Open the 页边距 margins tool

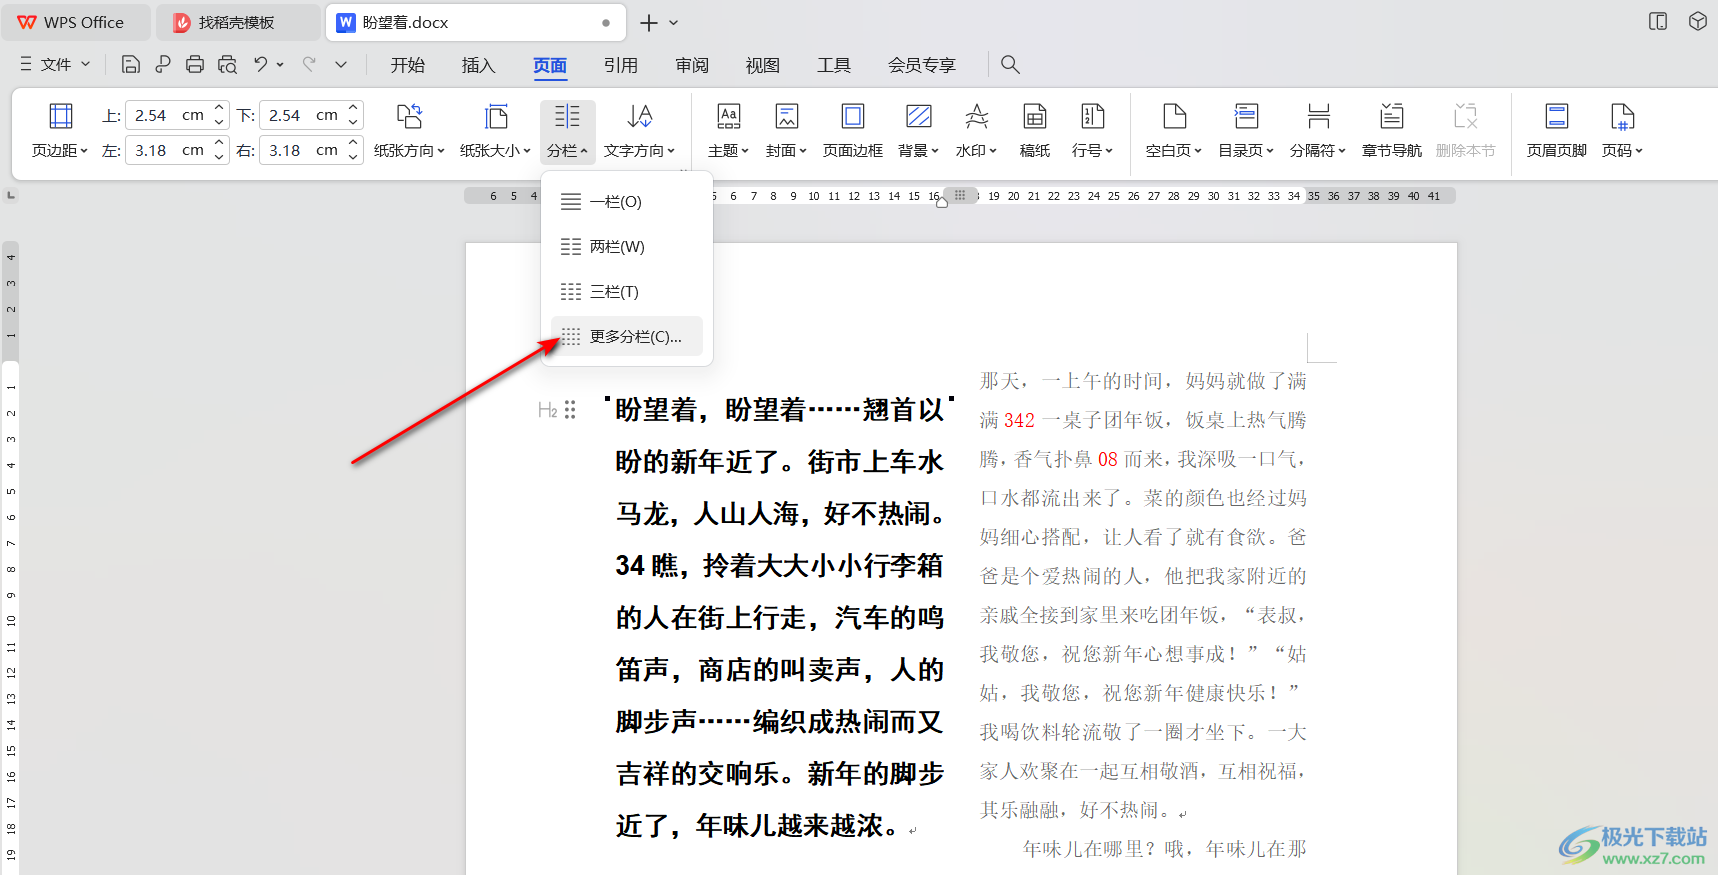60,131
